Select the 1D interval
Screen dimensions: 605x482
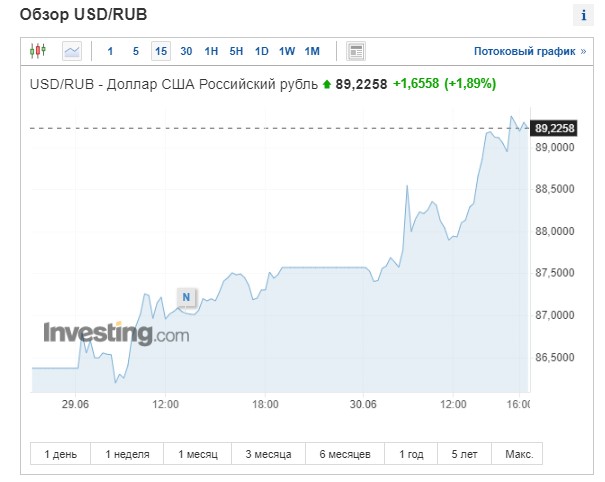point(261,51)
